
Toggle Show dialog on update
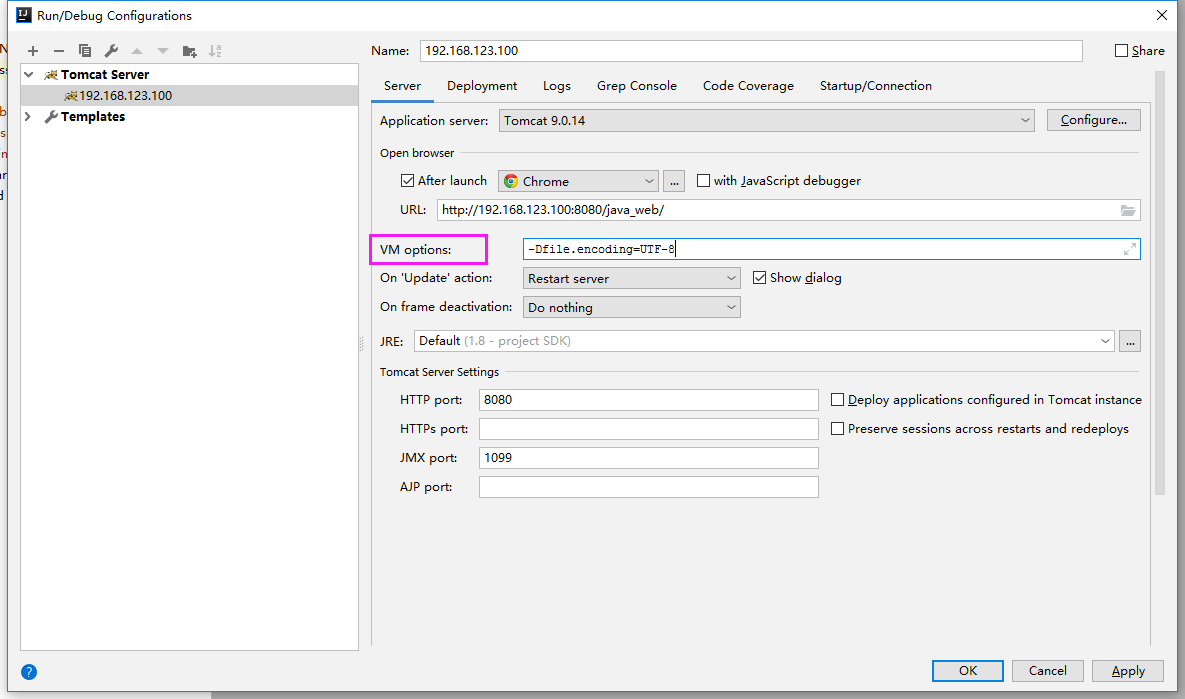(760, 277)
